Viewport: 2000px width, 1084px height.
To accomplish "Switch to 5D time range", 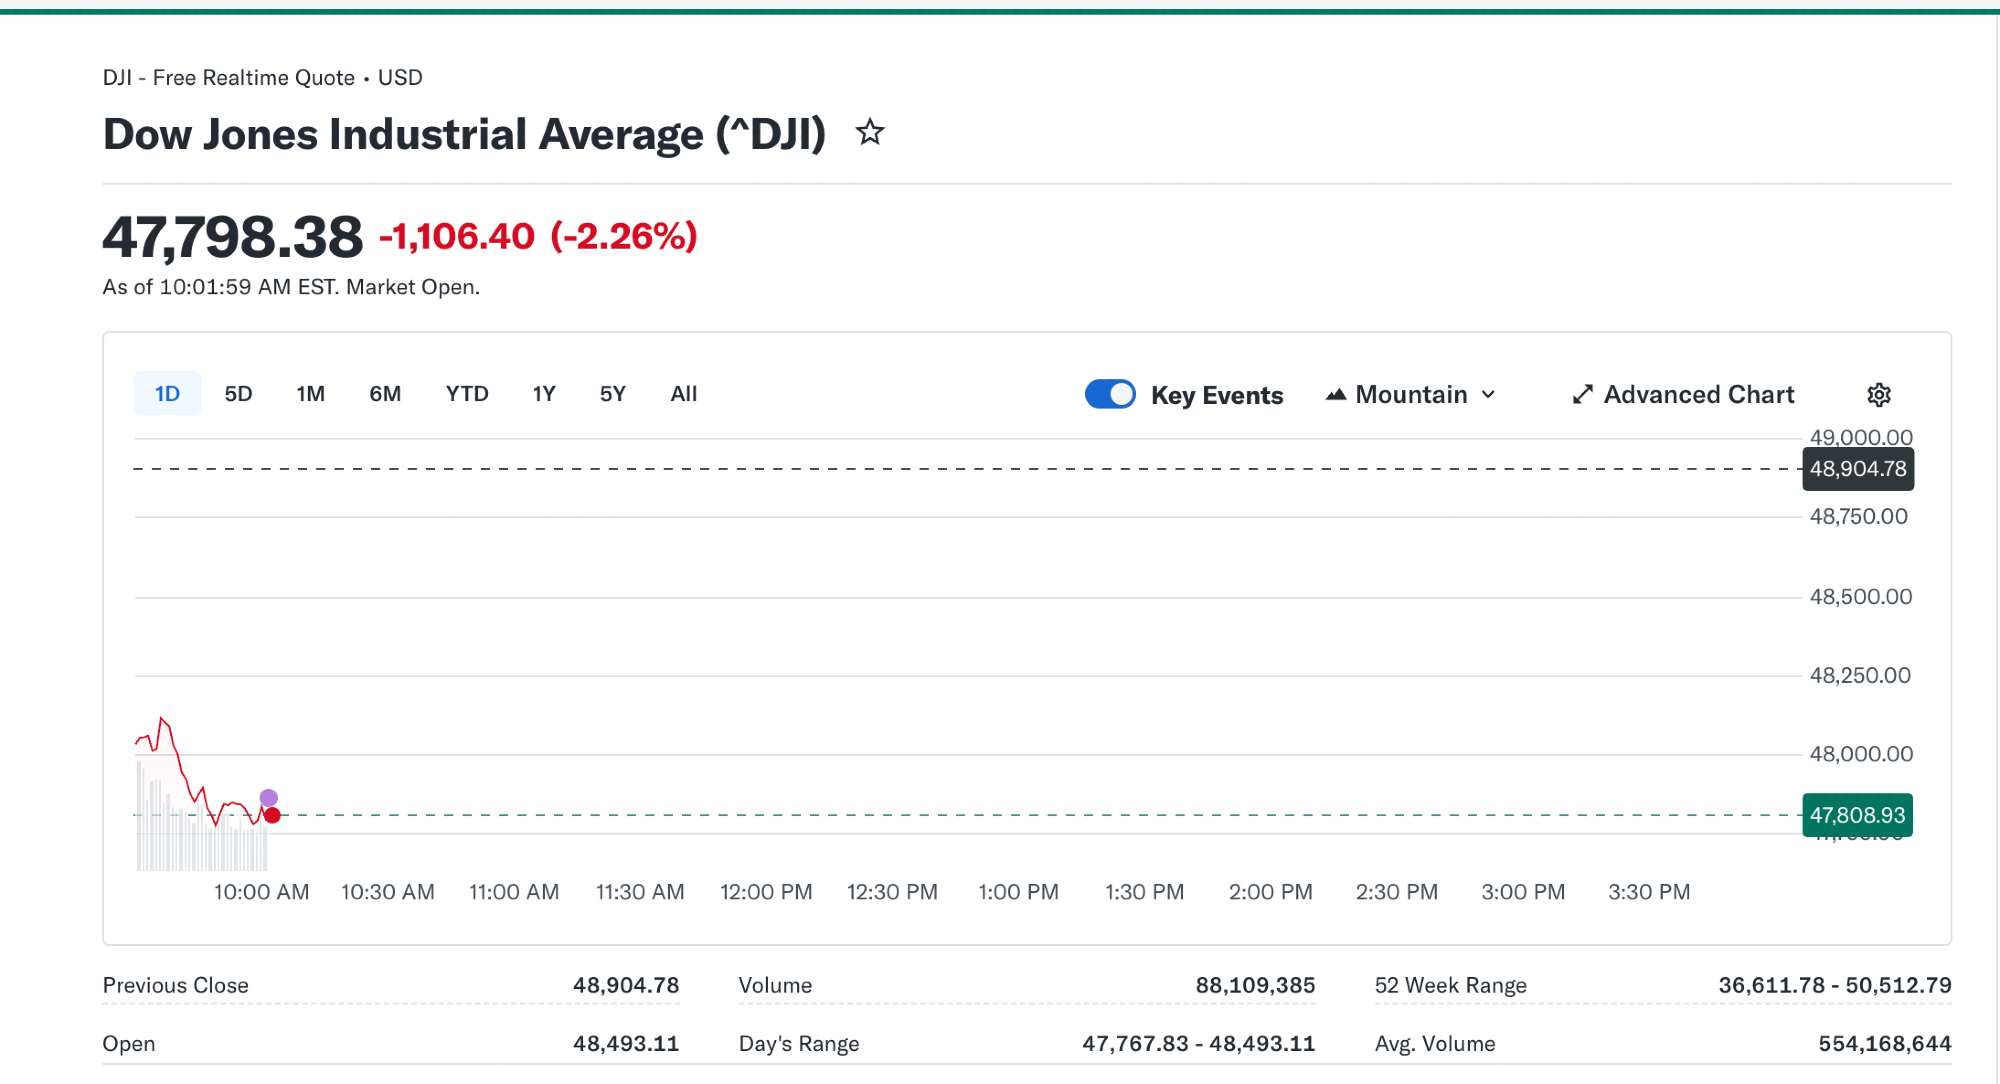I will click(x=238, y=394).
